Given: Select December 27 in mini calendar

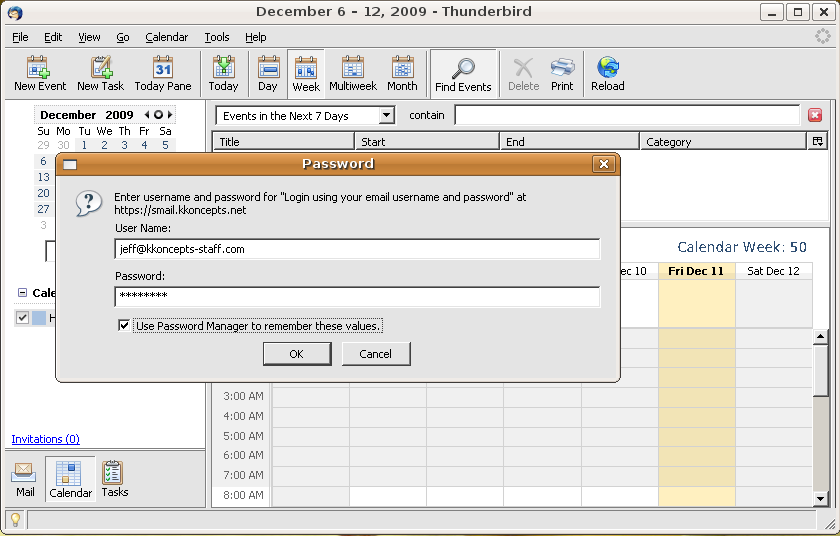Looking at the screenshot, I should (x=43, y=209).
